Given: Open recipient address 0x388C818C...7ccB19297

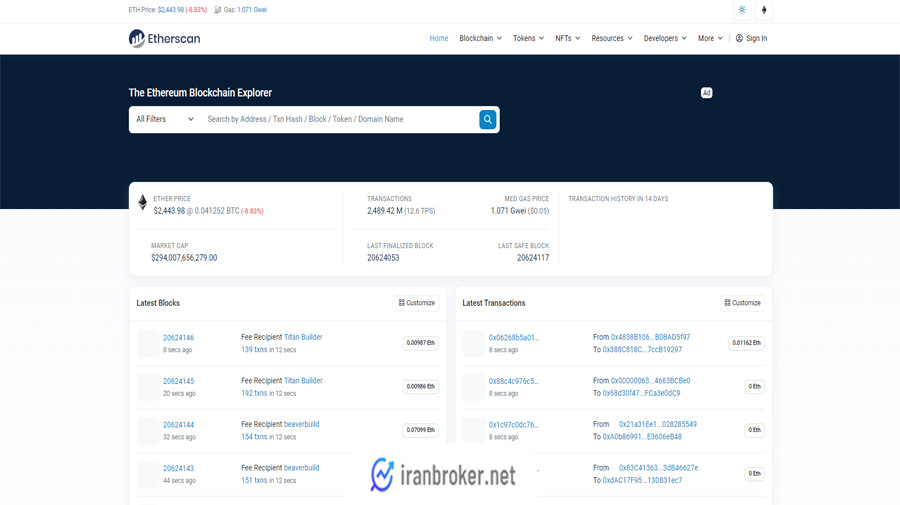Looking at the screenshot, I should click(642, 349).
